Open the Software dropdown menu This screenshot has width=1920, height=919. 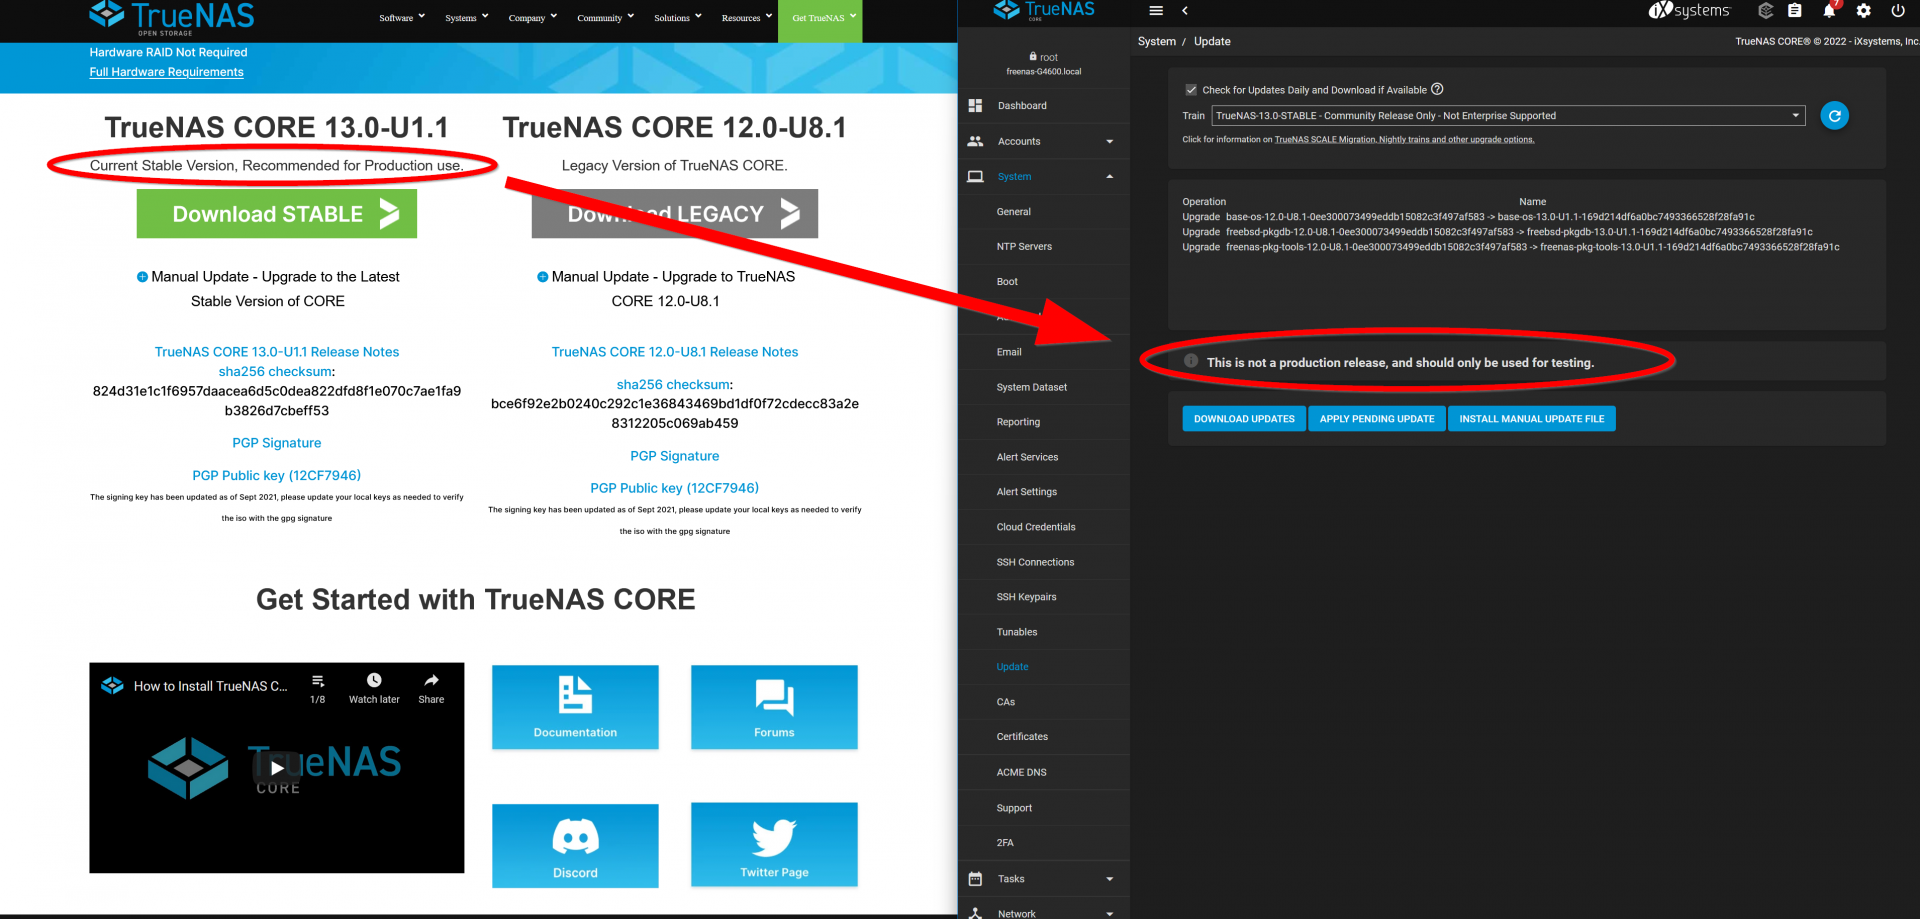pyautogui.click(x=402, y=18)
